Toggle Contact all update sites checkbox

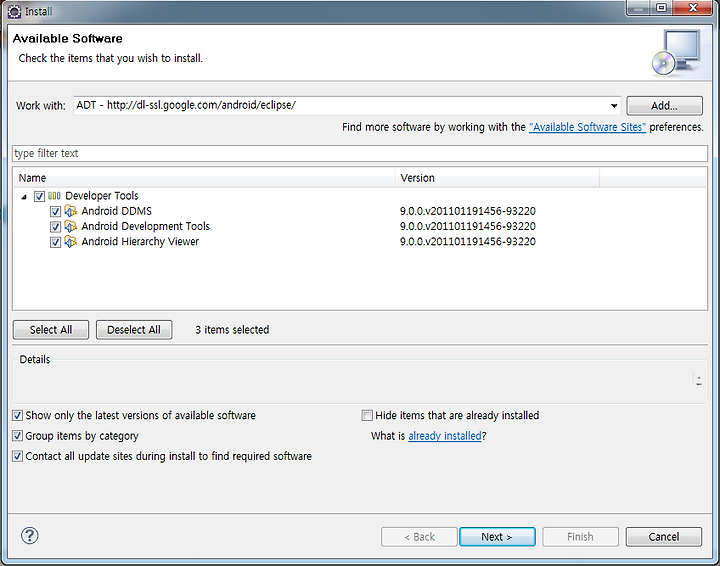[x=17, y=456]
